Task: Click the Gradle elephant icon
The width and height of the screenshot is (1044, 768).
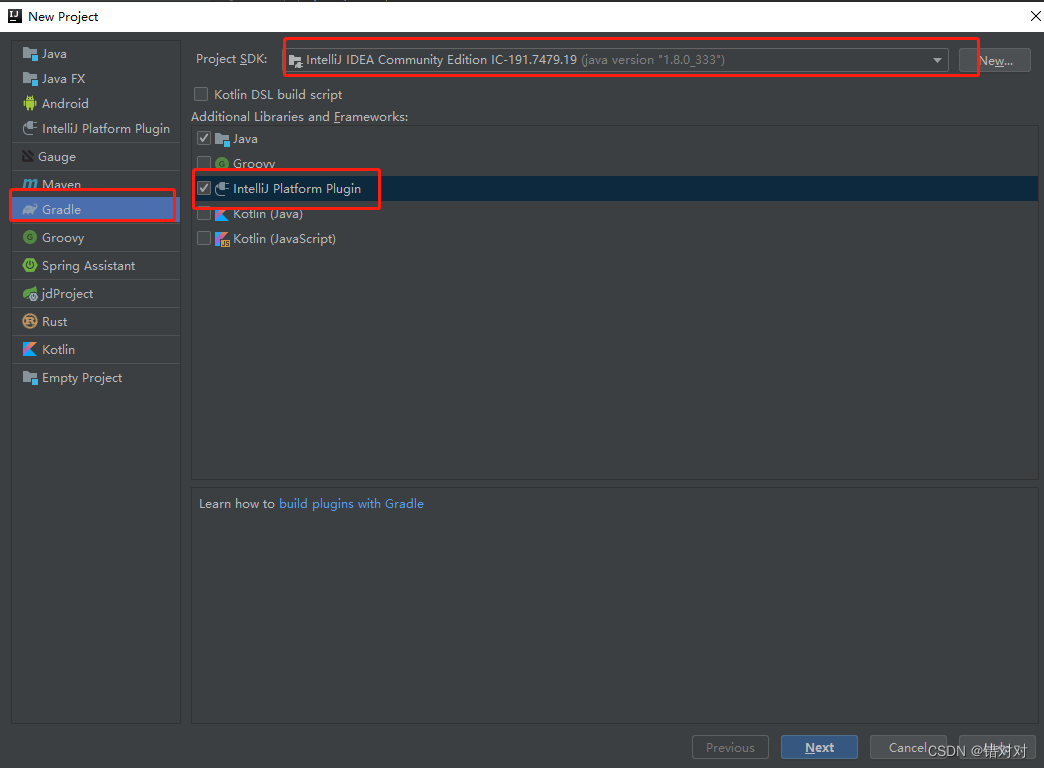Action: tap(30, 209)
